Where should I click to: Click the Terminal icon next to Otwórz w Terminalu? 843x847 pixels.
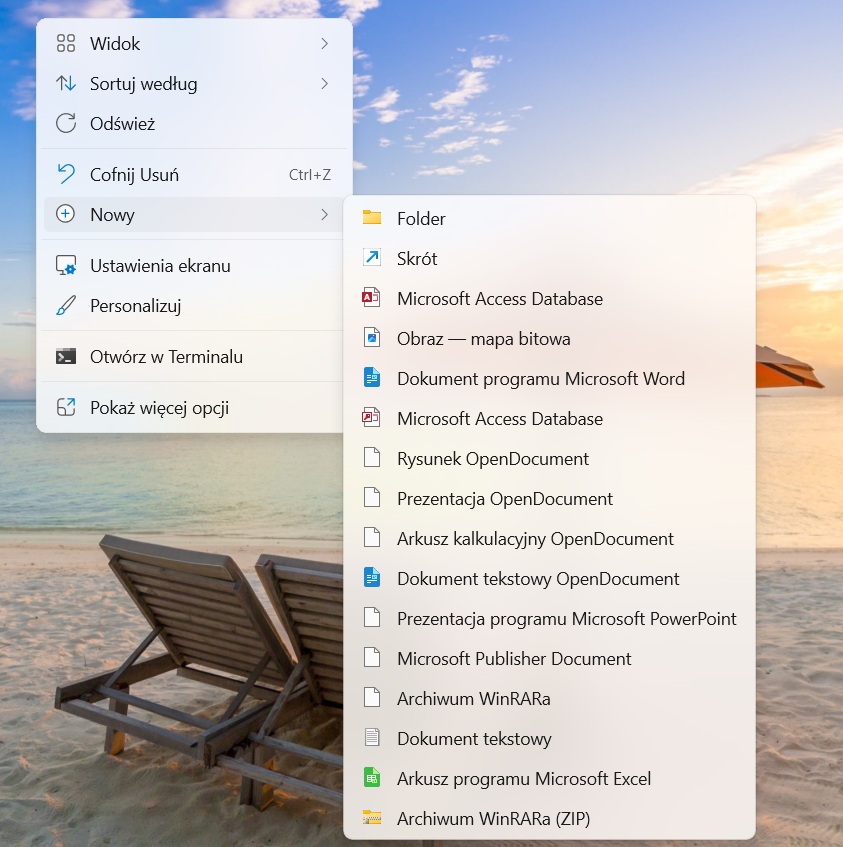click(66, 356)
